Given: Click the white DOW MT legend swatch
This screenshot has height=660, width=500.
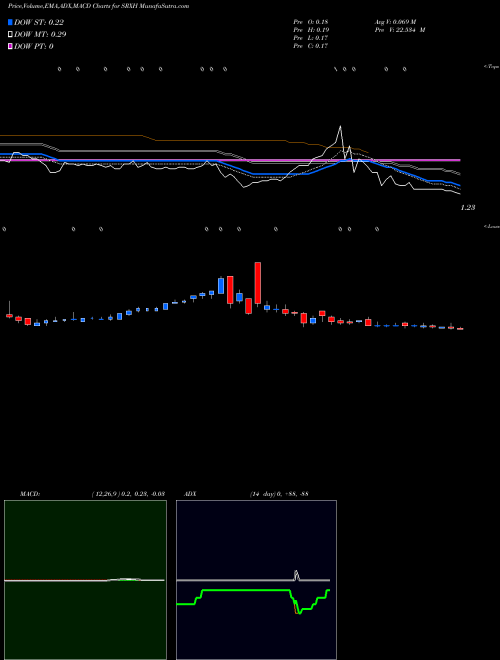Looking at the screenshot, I should click(x=10, y=34).
